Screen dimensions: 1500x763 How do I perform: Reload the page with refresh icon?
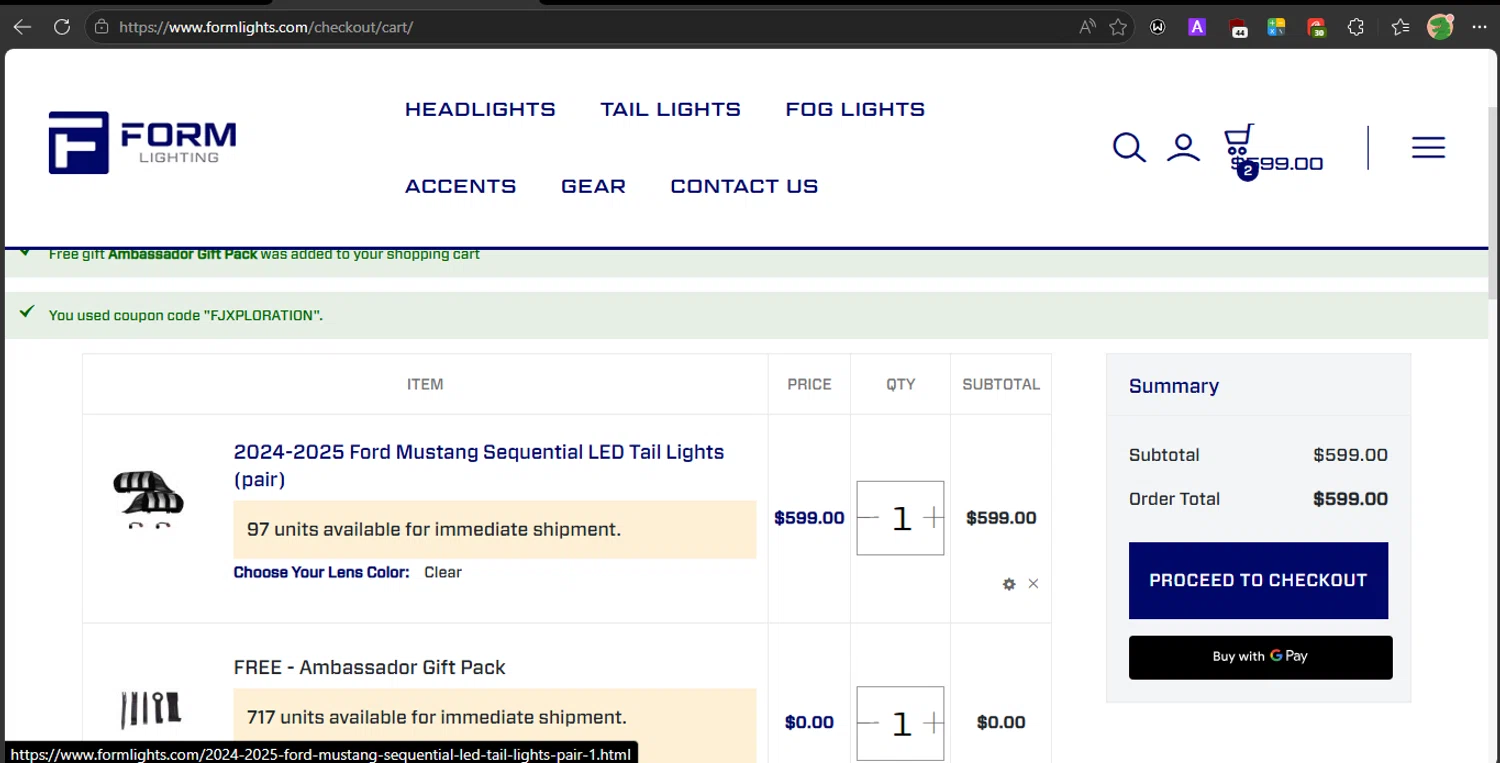coord(62,27)
